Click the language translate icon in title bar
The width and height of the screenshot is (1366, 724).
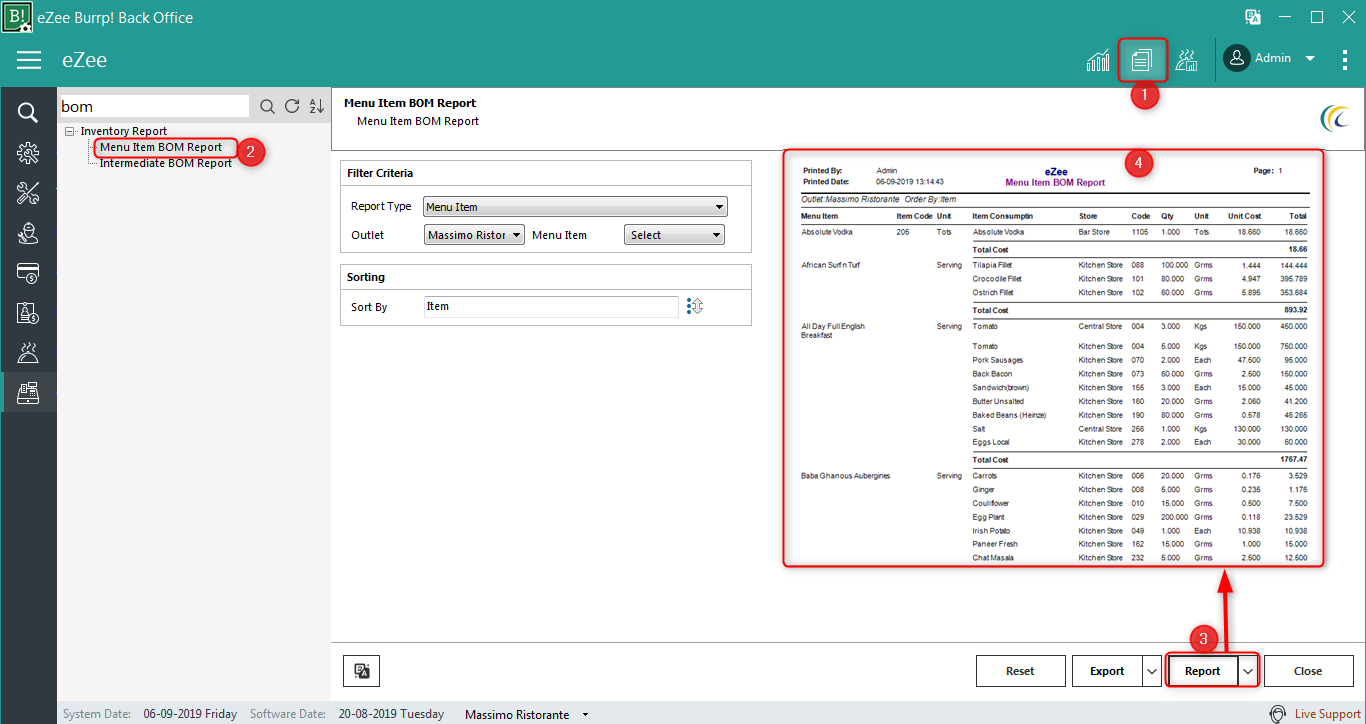tap(1251, 17)
